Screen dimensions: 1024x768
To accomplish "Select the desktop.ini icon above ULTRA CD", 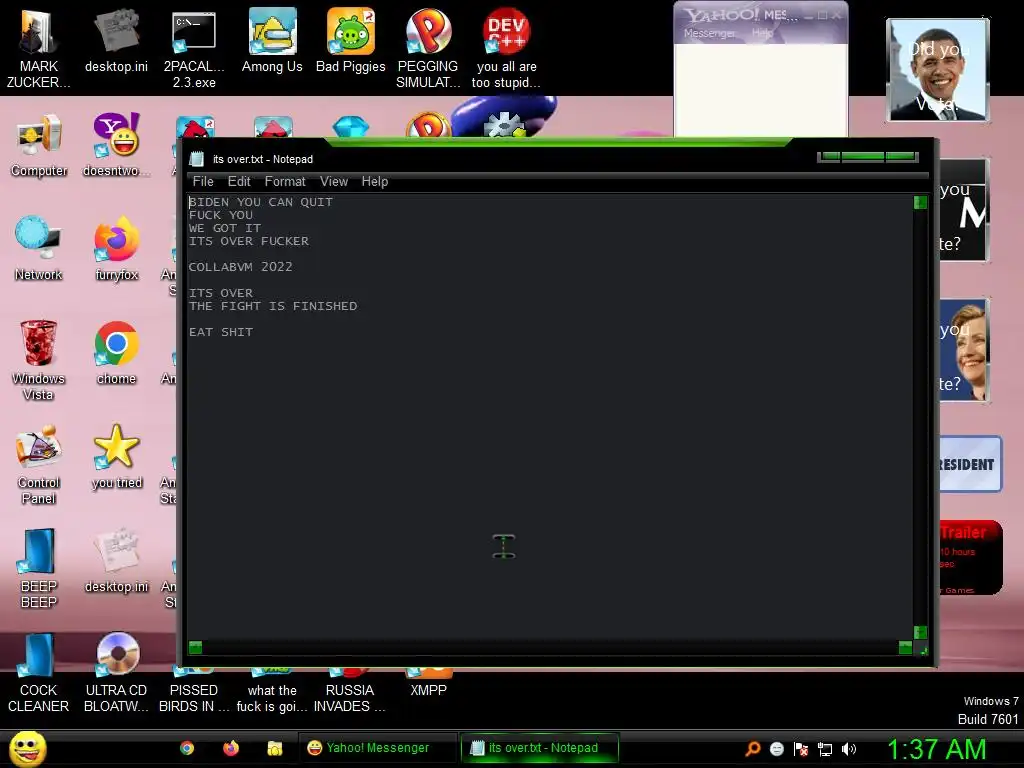I will pos(116,560).
